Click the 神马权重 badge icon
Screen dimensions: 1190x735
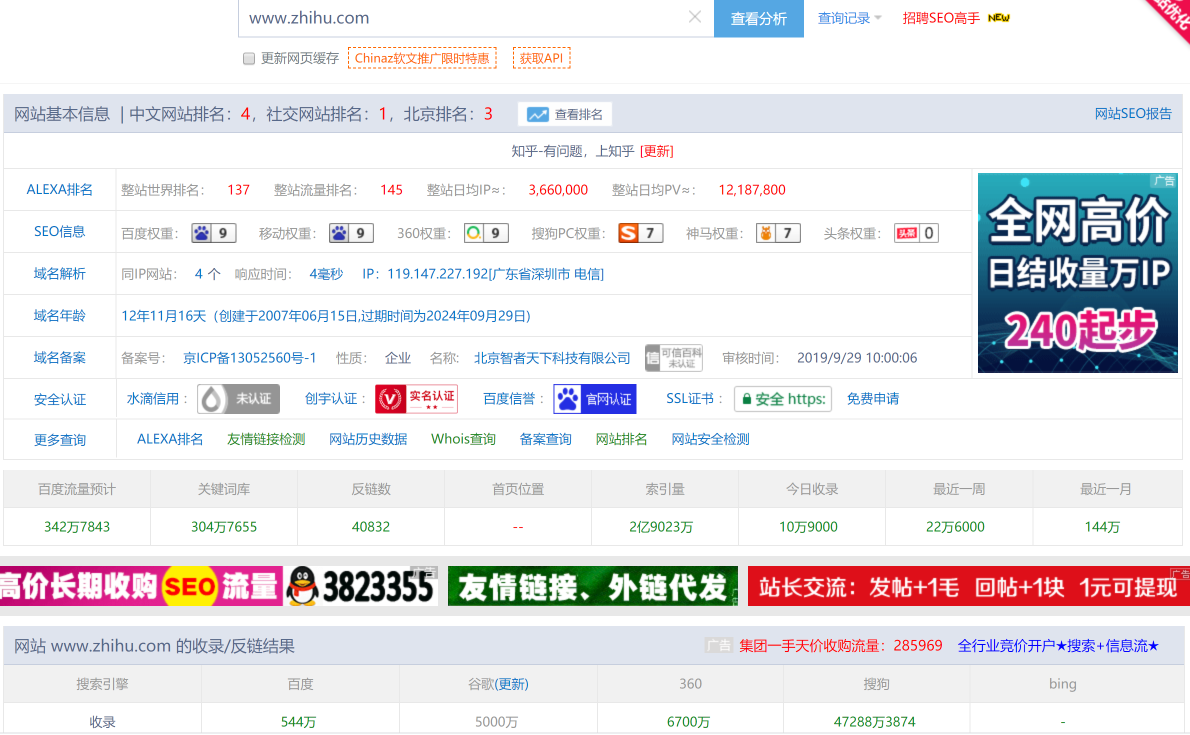[x=779, y=233]
